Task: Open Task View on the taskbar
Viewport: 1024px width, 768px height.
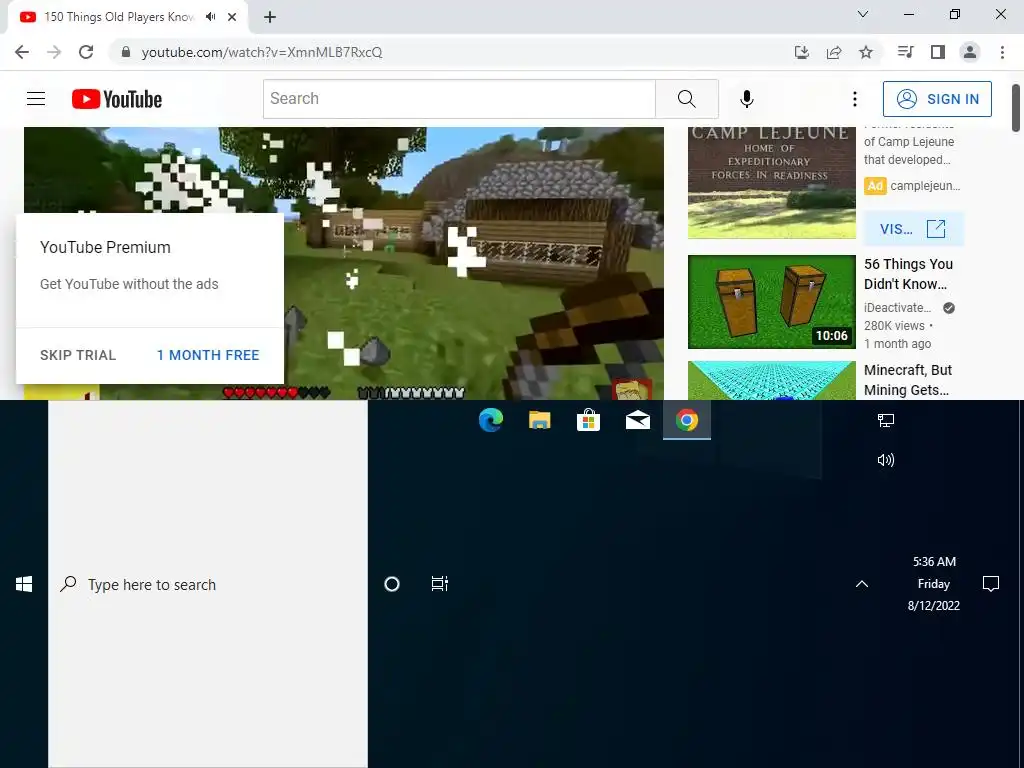Action: (x=440, y=584)
